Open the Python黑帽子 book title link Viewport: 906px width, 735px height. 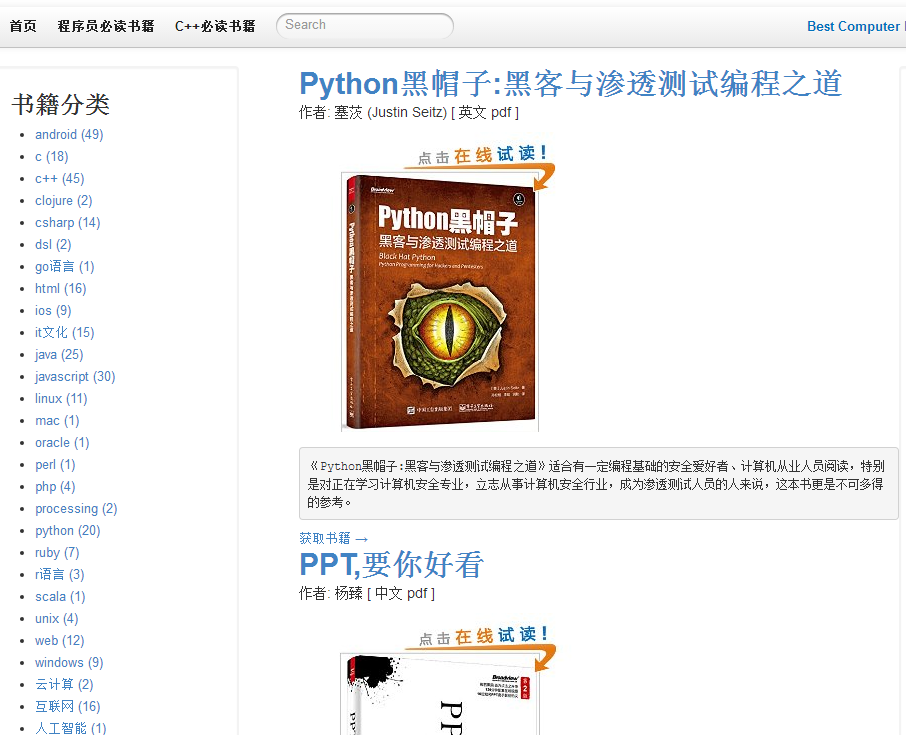point(570,83)
